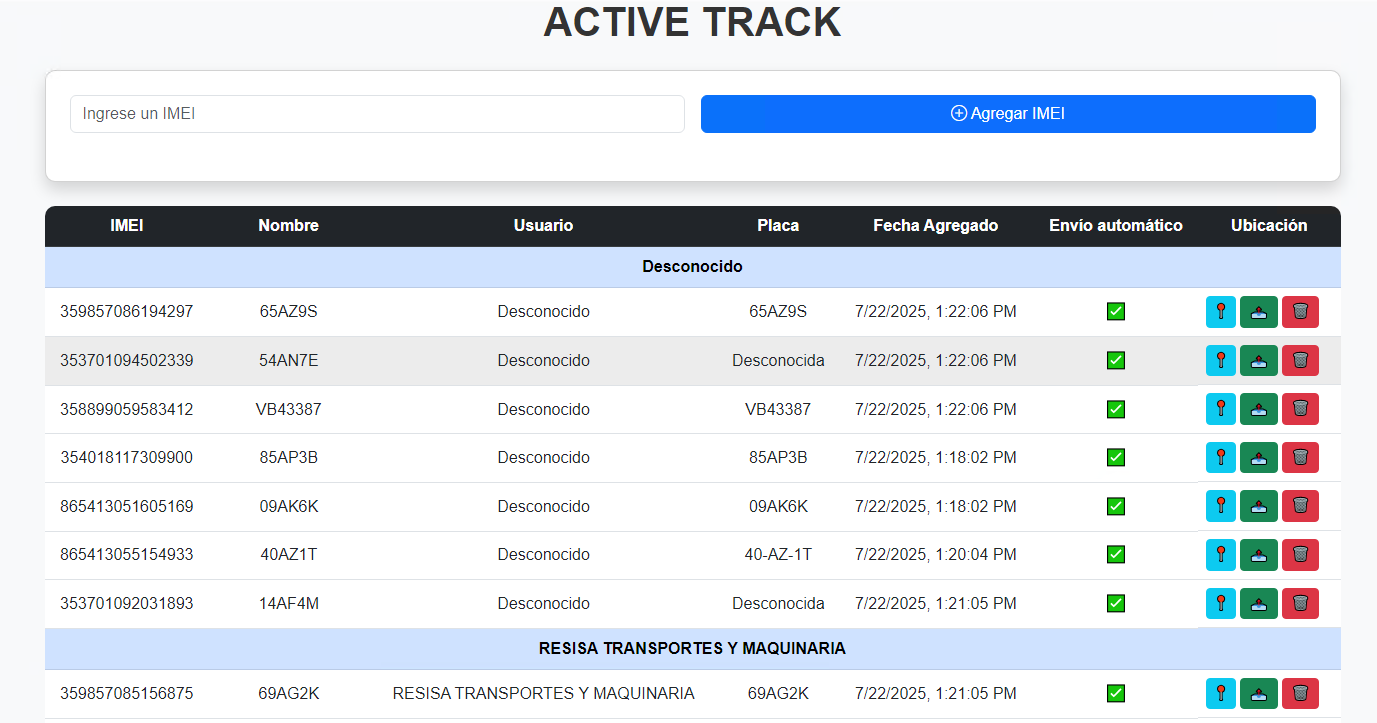Click the location pin button for 65AZ9S
The width and height of the screenshot is (1377, 723).
pos(1220,312)
